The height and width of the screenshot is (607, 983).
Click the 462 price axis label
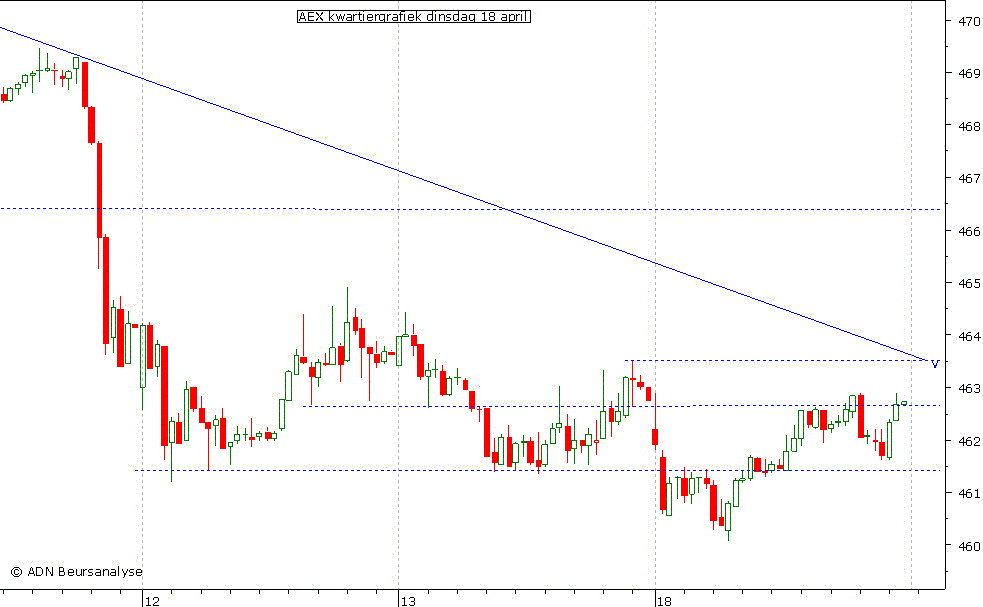(969, 441)
